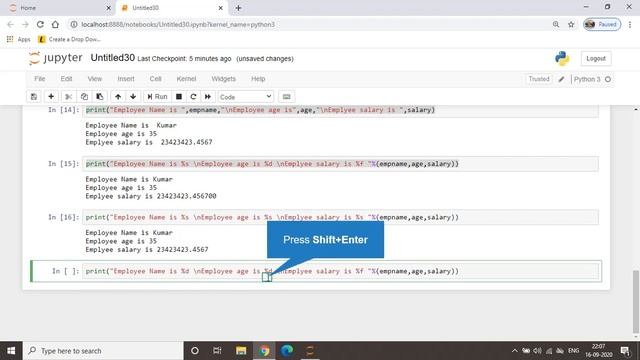The image size is (640, 360).
Task: Move selected cell down arrow
Action: [133, 97]
